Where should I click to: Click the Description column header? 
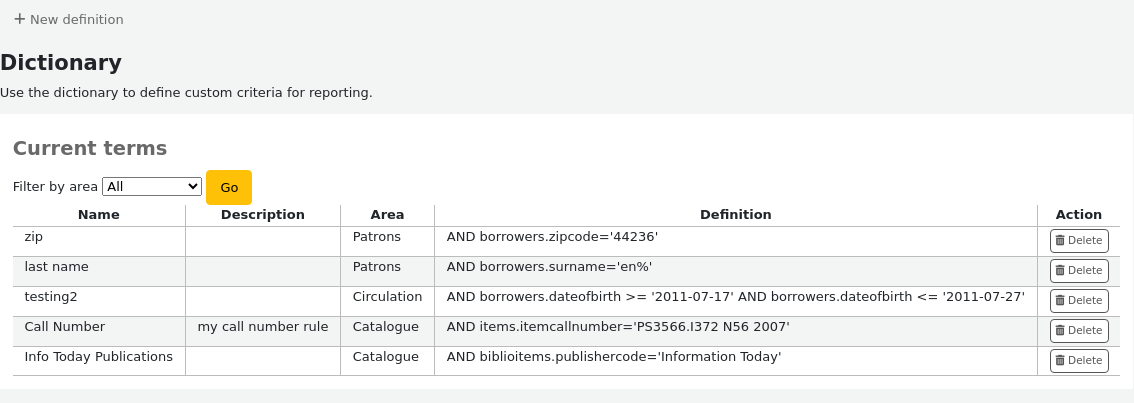pos(262,215)
